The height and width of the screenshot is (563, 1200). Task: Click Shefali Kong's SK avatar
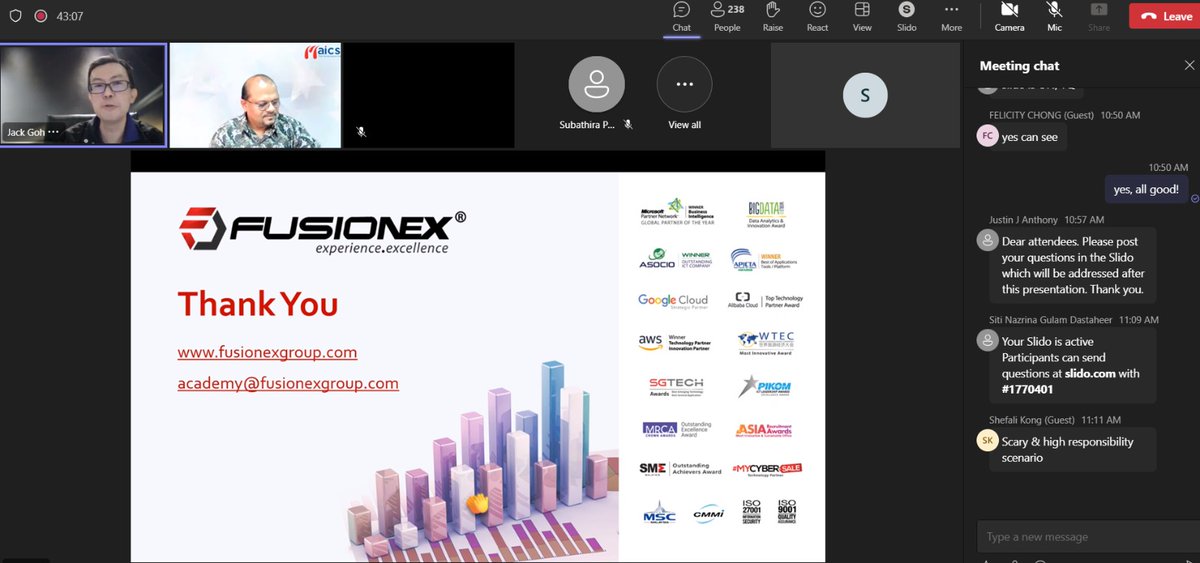pyautogui.click(x=987, y=440)
